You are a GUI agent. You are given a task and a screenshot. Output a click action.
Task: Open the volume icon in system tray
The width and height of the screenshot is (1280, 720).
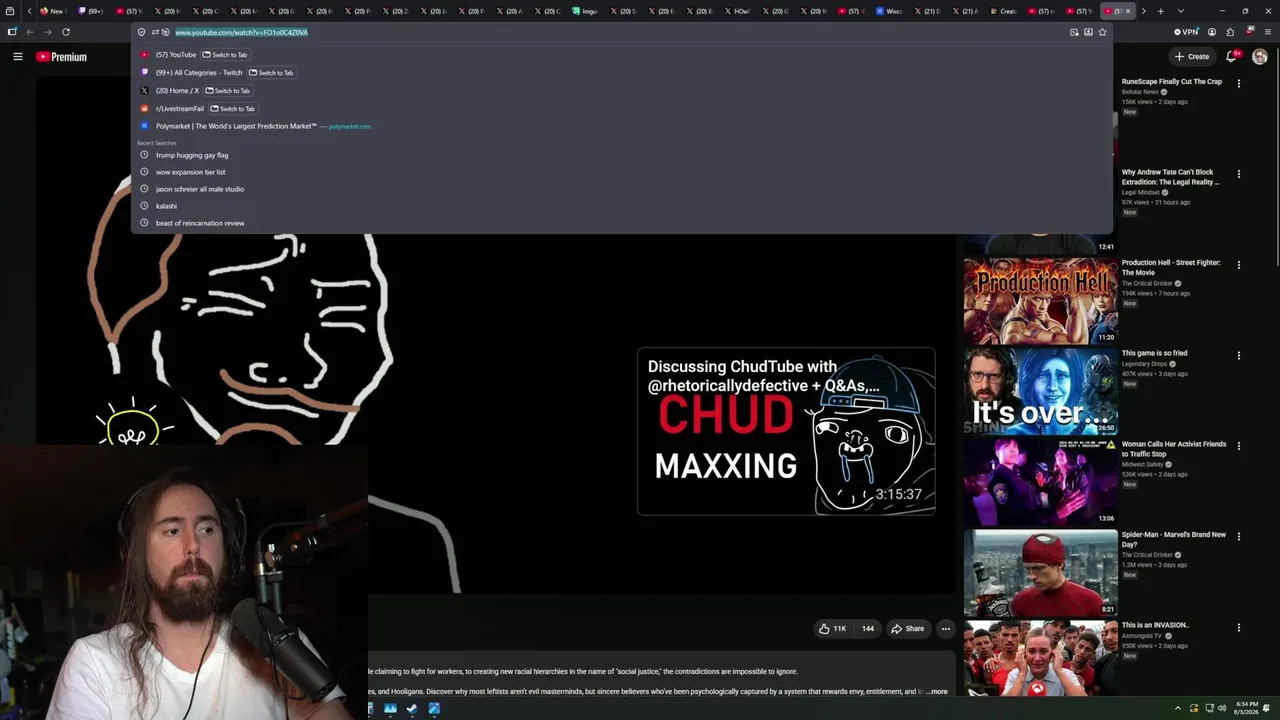click(x=1222, y=708)
